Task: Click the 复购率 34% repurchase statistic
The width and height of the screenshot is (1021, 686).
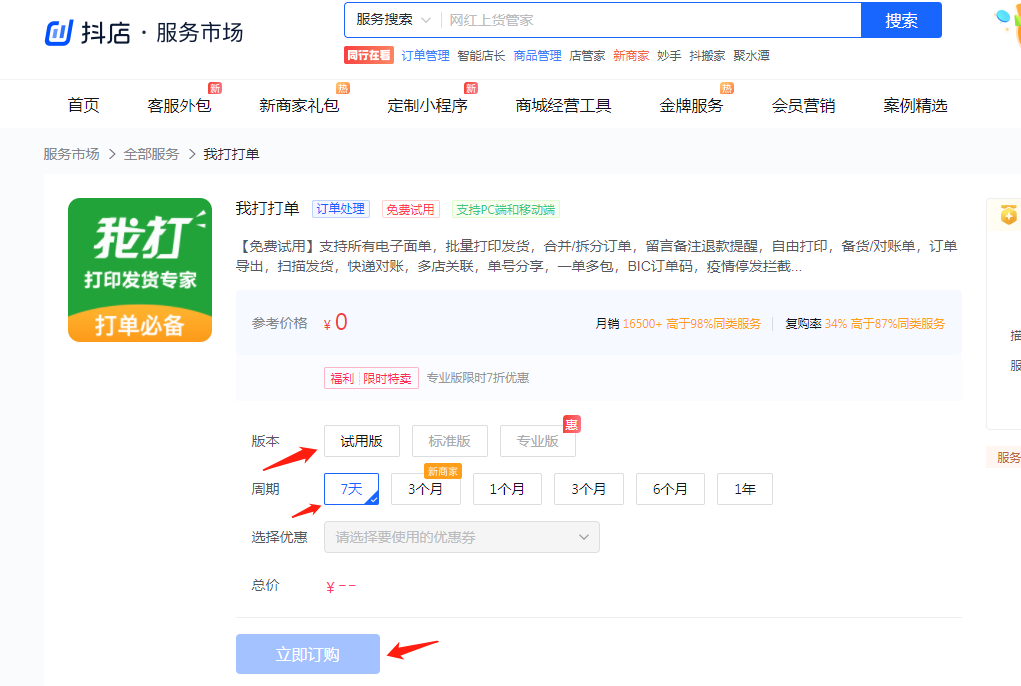Action: [865, 323]
